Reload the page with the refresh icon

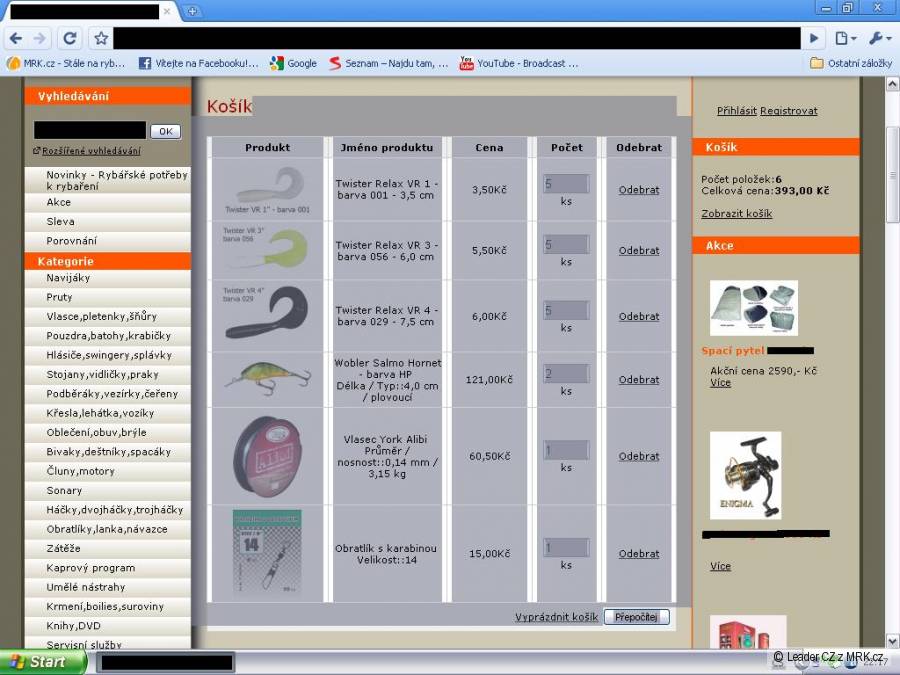pos(69,38)
